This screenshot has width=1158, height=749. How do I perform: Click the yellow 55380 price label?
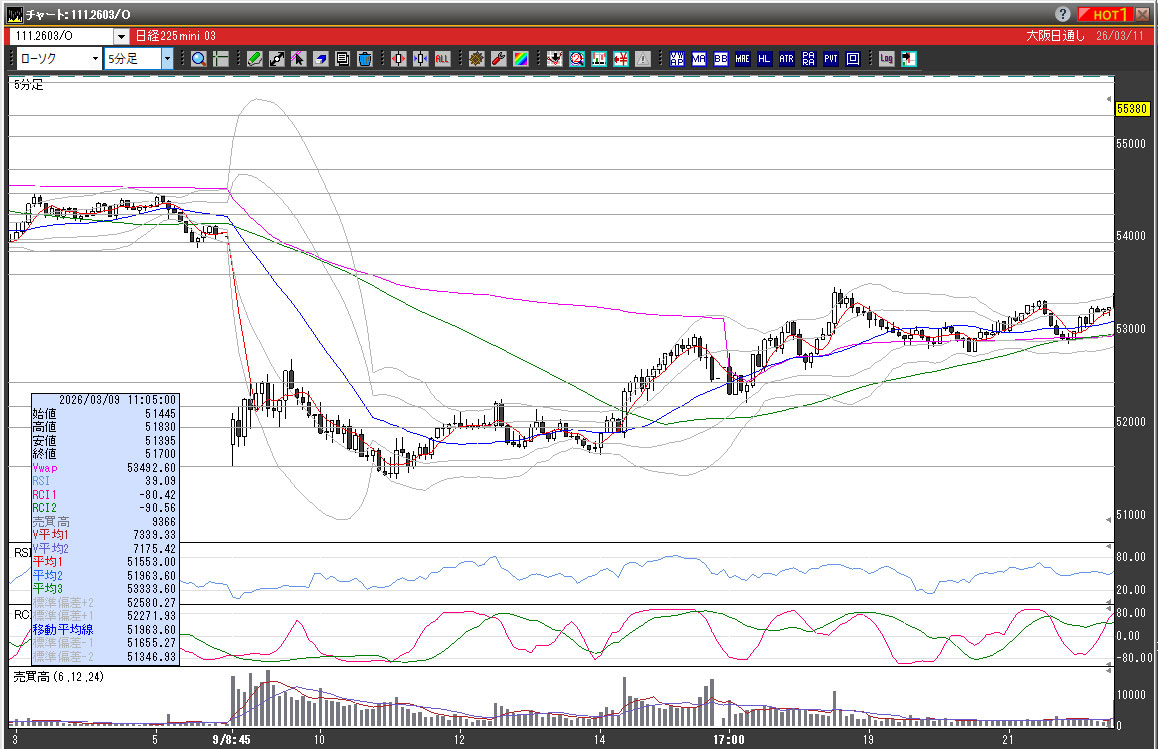coord(1131,108)
